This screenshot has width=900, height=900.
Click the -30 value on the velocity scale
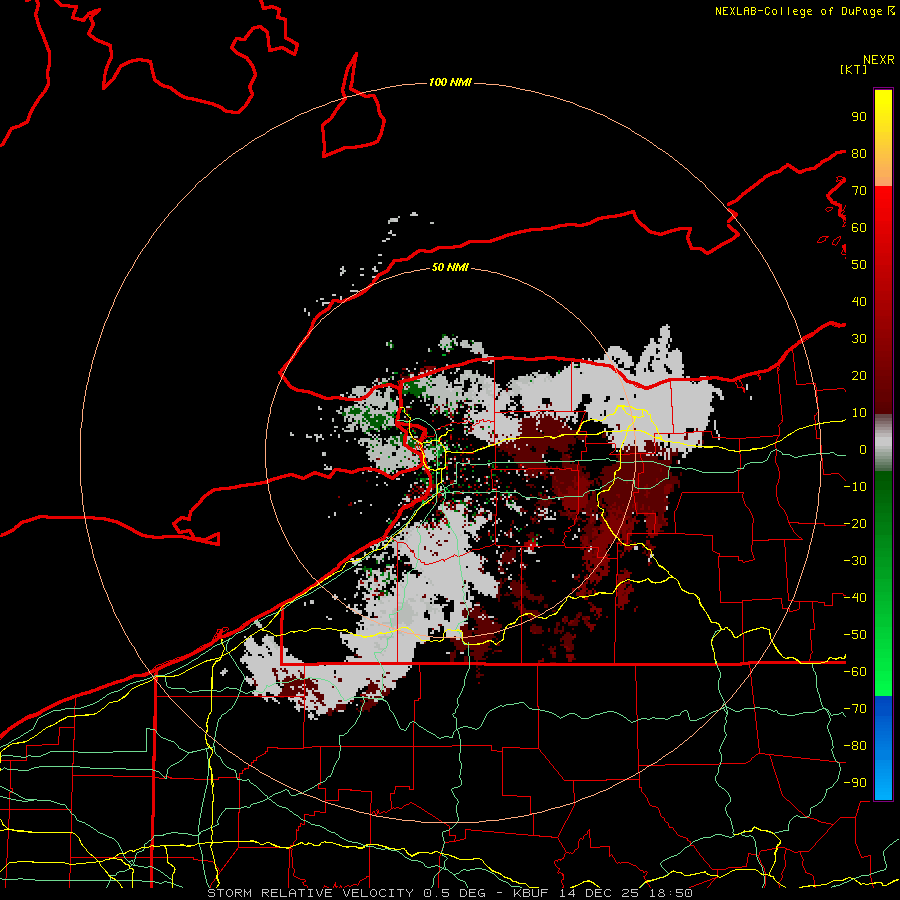point(855,561)
